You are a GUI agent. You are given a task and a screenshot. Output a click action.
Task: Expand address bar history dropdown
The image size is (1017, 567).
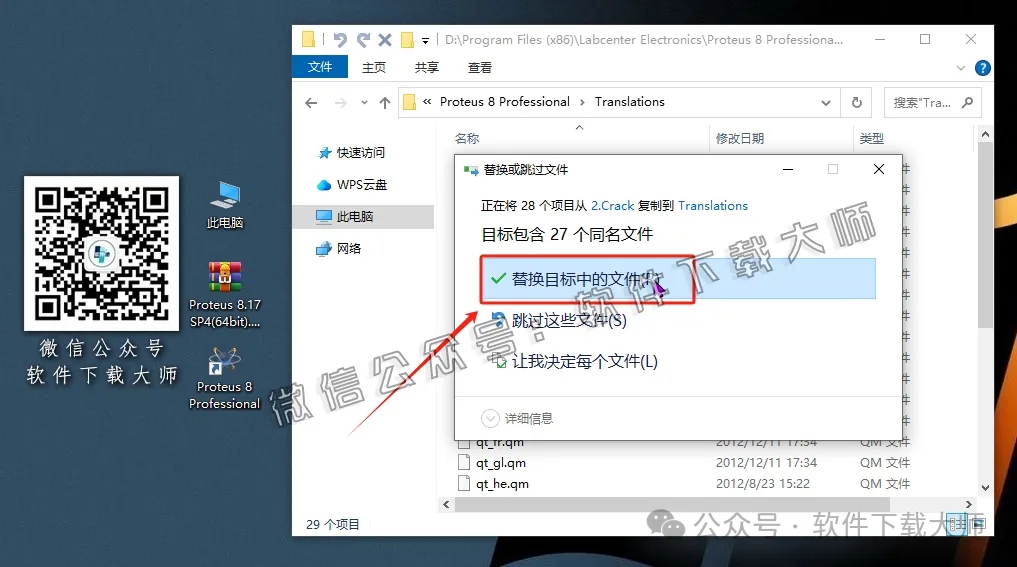[826, 103]
